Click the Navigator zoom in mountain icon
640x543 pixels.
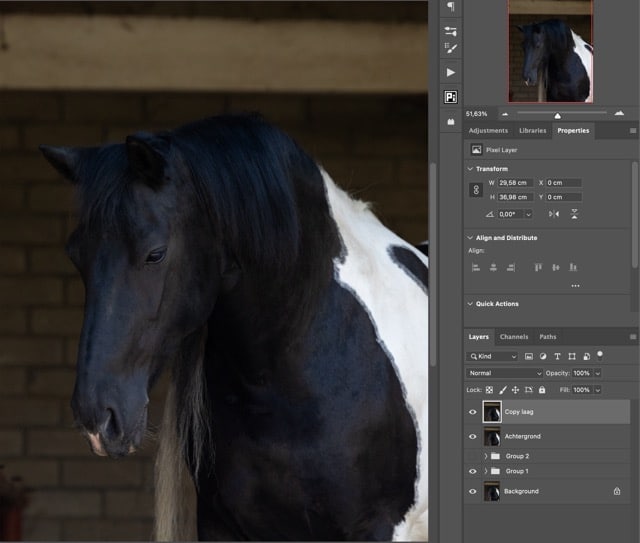click(x=619, y=113)
